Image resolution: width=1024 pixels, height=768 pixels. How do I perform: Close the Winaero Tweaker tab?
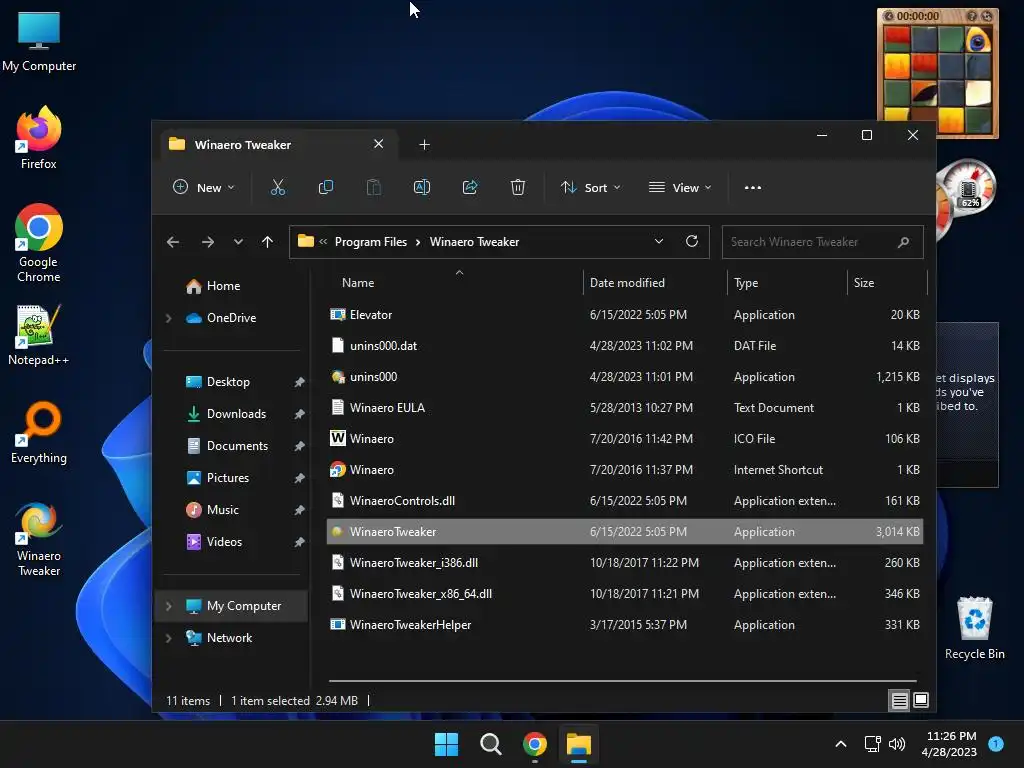(378, 144)
